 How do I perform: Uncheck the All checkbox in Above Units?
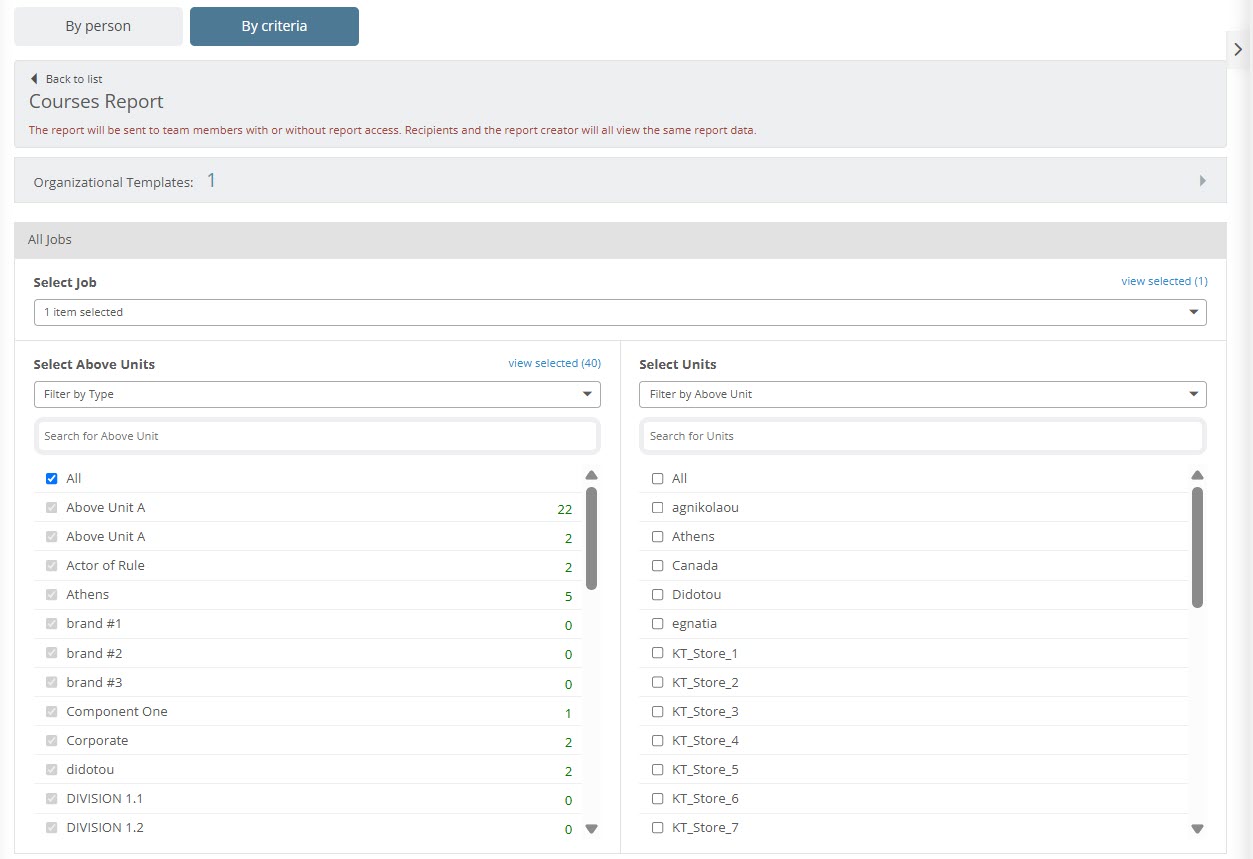(x=52, y=479)
